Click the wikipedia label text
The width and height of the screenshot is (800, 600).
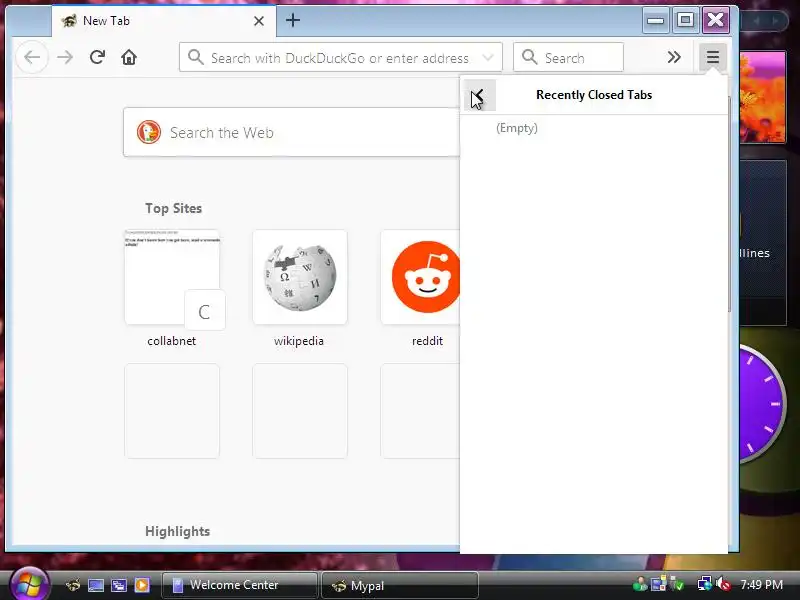(299, 341)
